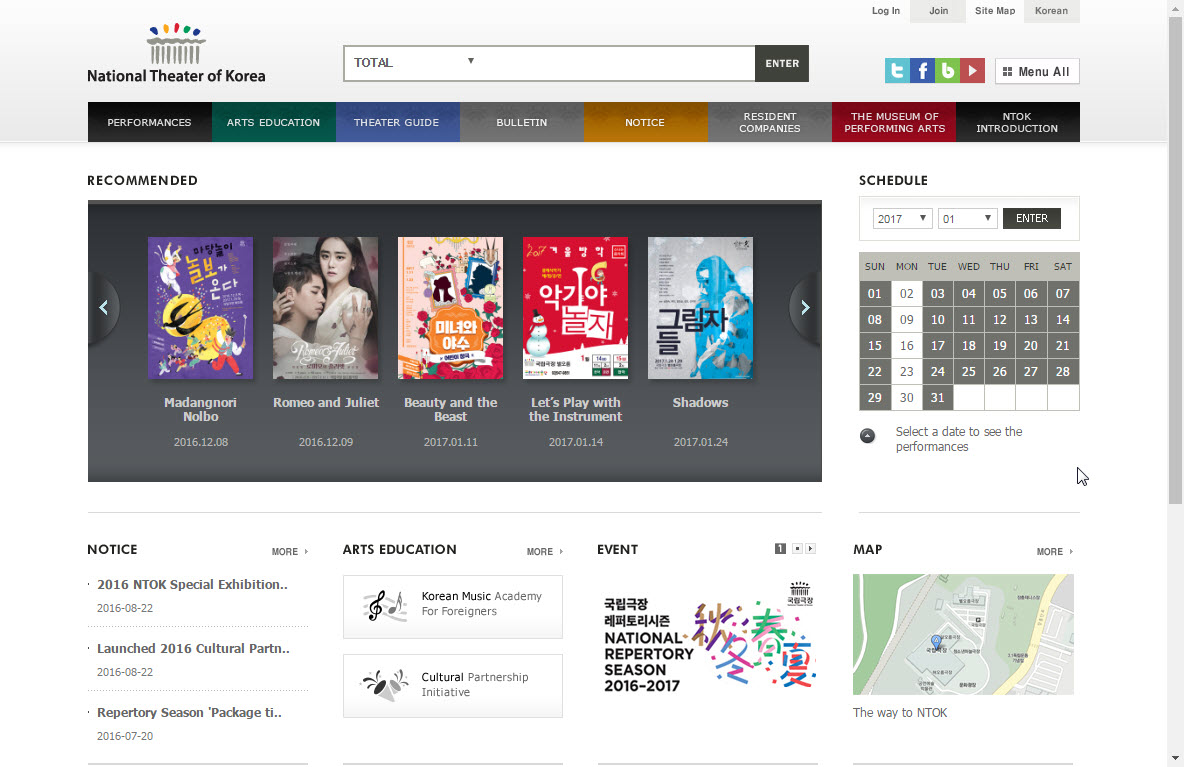The height and width of the screenshot is (767, 1184).
Task: Open the red YouTube play icon
Action: point(972,71)
